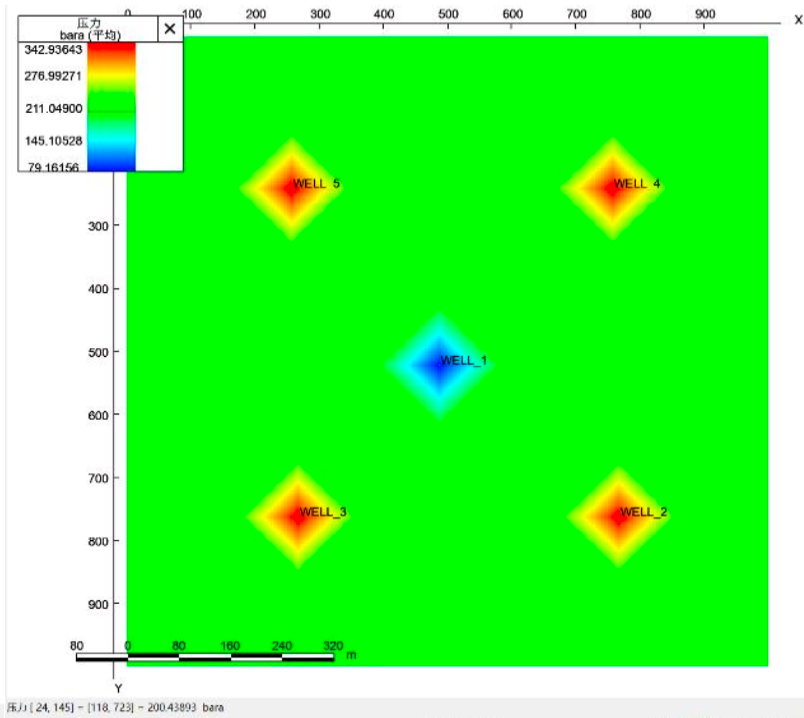Click the legend color gradient bar
The width and height of the screenshot is (804, 718).
(111, 107)
